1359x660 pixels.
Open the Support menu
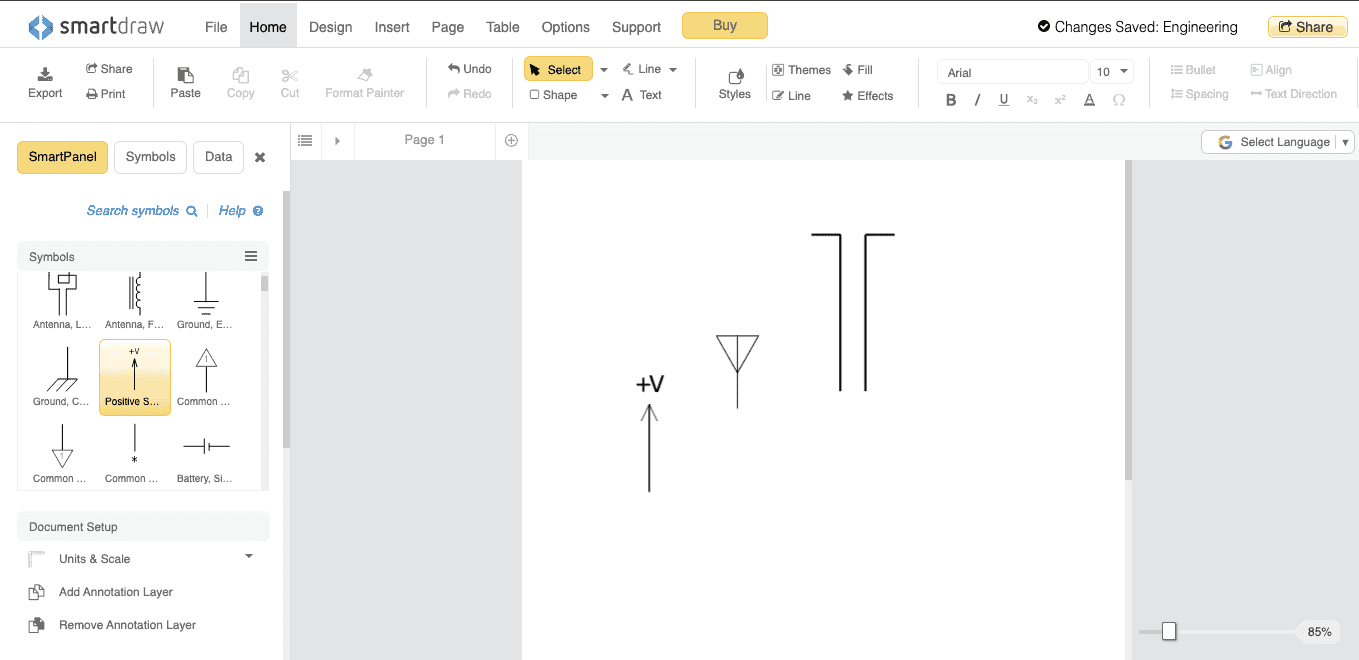click(636, 27)
